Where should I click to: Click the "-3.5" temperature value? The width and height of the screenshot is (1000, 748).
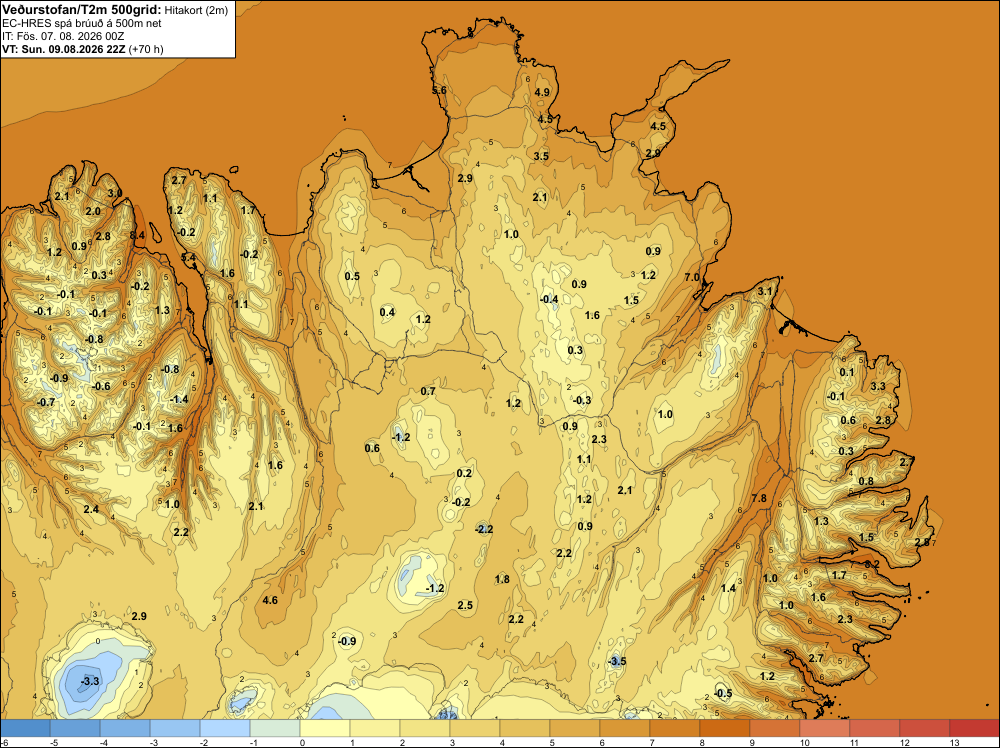point(617,661)
